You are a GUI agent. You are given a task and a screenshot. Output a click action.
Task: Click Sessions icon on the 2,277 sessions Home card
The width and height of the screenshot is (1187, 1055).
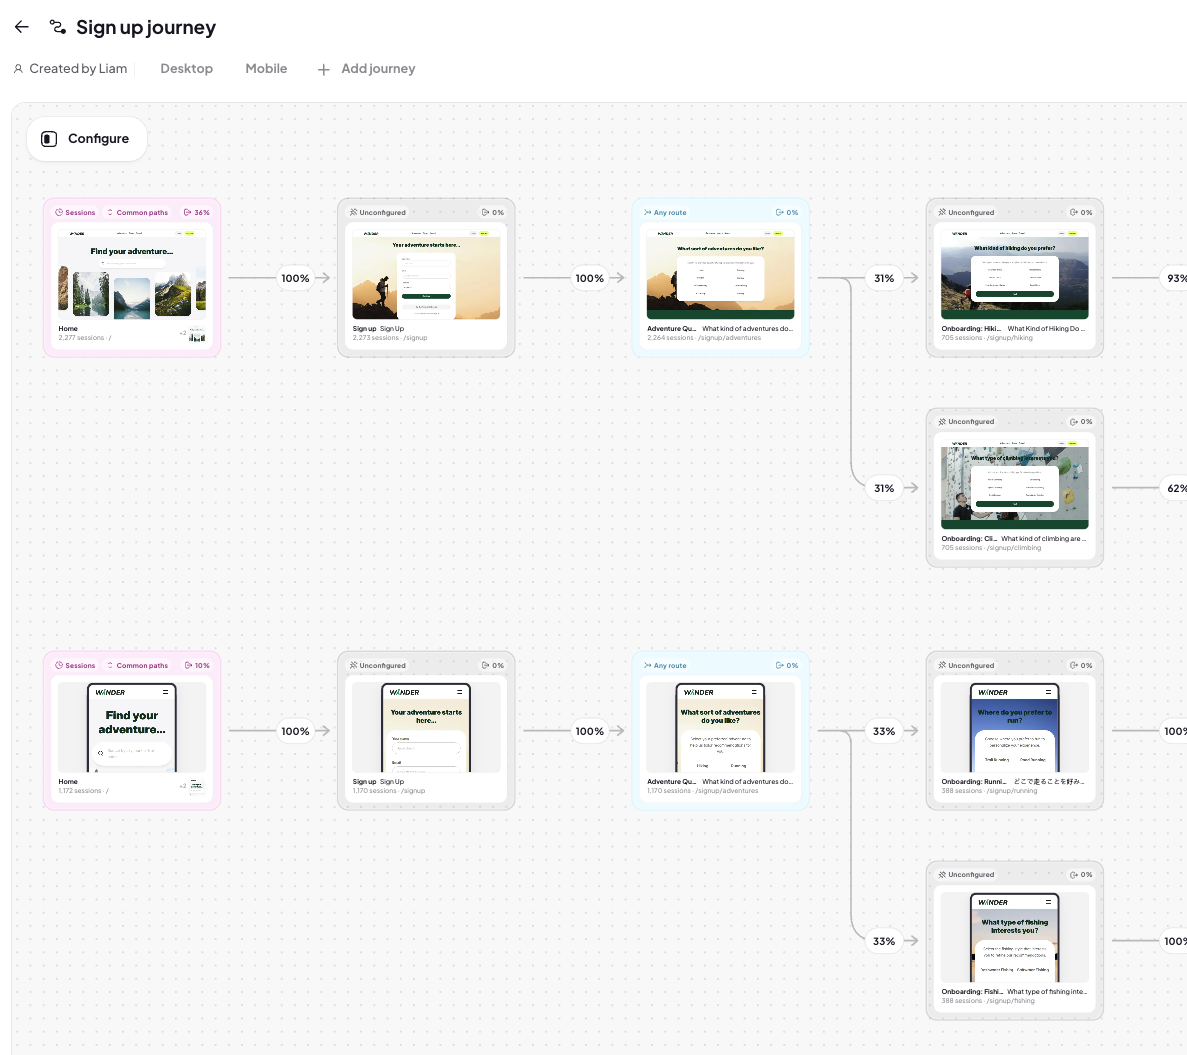click(59, 213)
